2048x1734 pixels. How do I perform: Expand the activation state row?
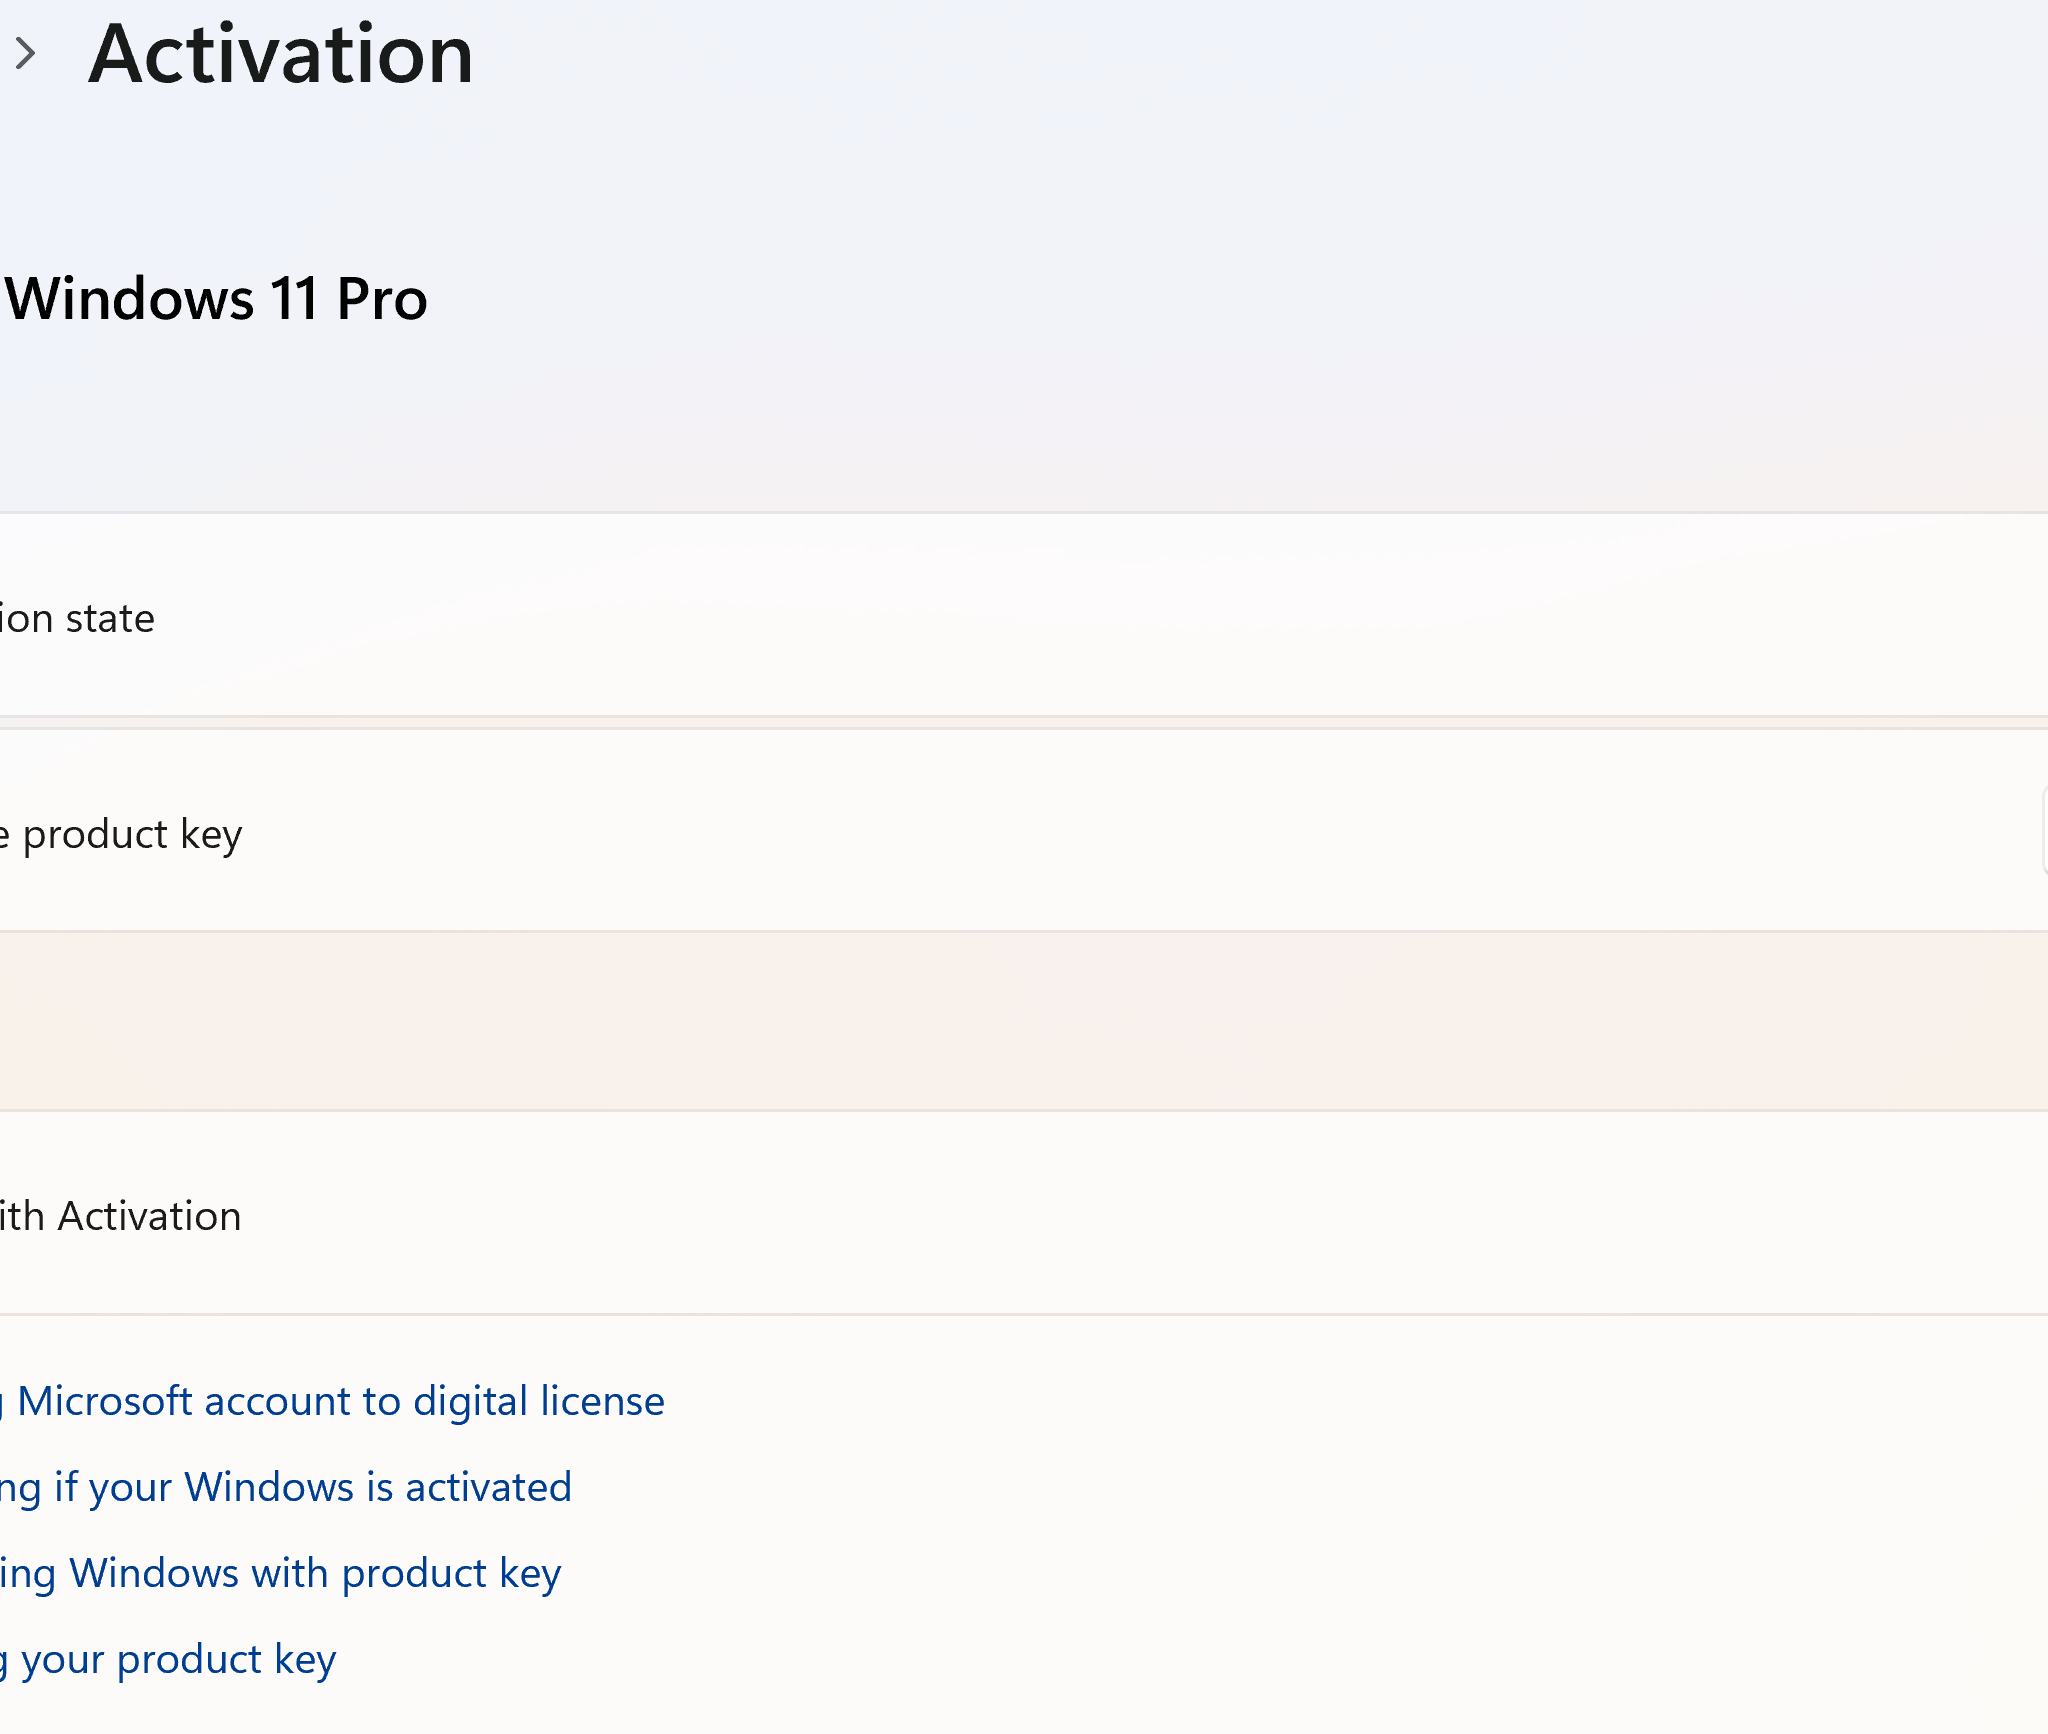[1024, 616]
